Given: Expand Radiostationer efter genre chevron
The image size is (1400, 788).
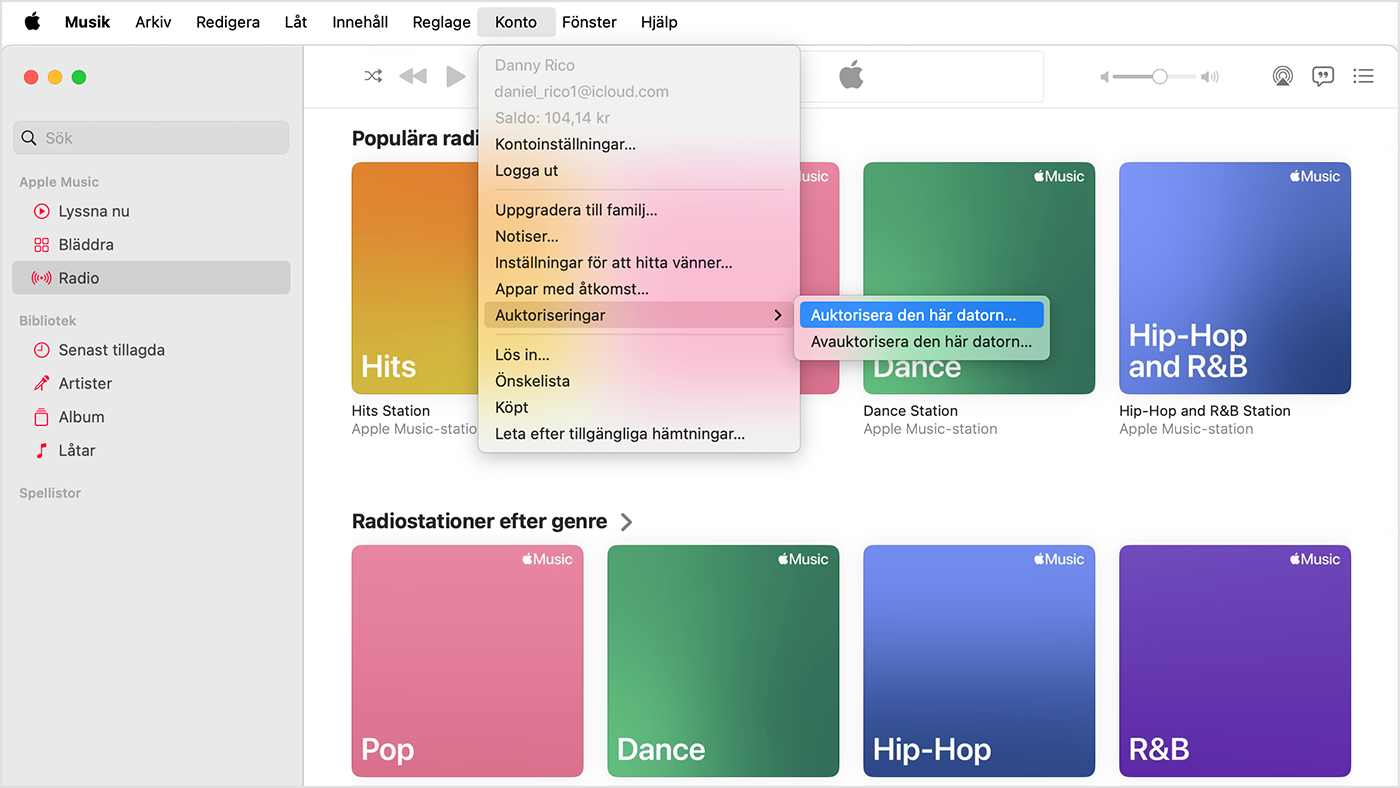Looking at the screenshot, I should (626, 522).
